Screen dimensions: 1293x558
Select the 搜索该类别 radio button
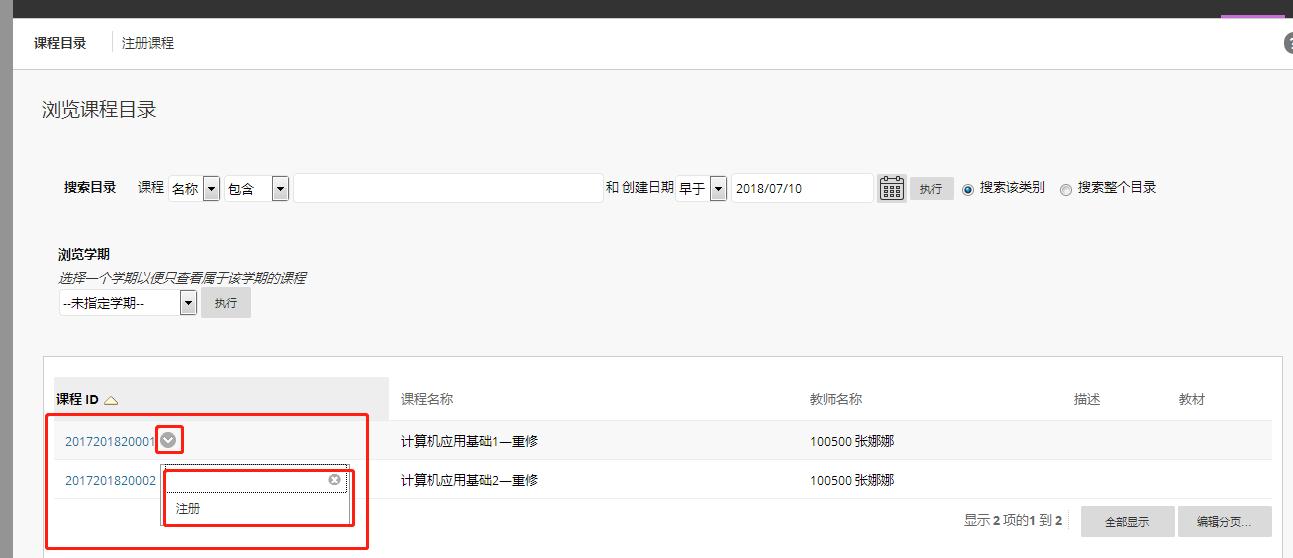[967, 189]
